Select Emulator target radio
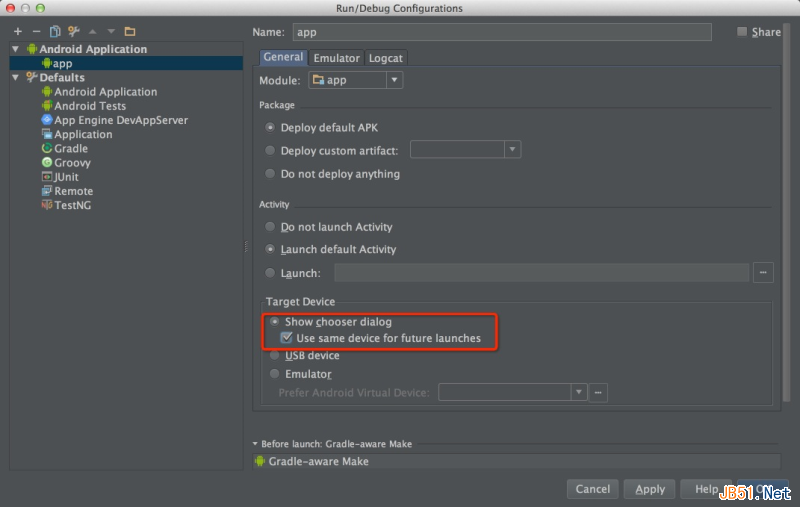 point(274,374)
